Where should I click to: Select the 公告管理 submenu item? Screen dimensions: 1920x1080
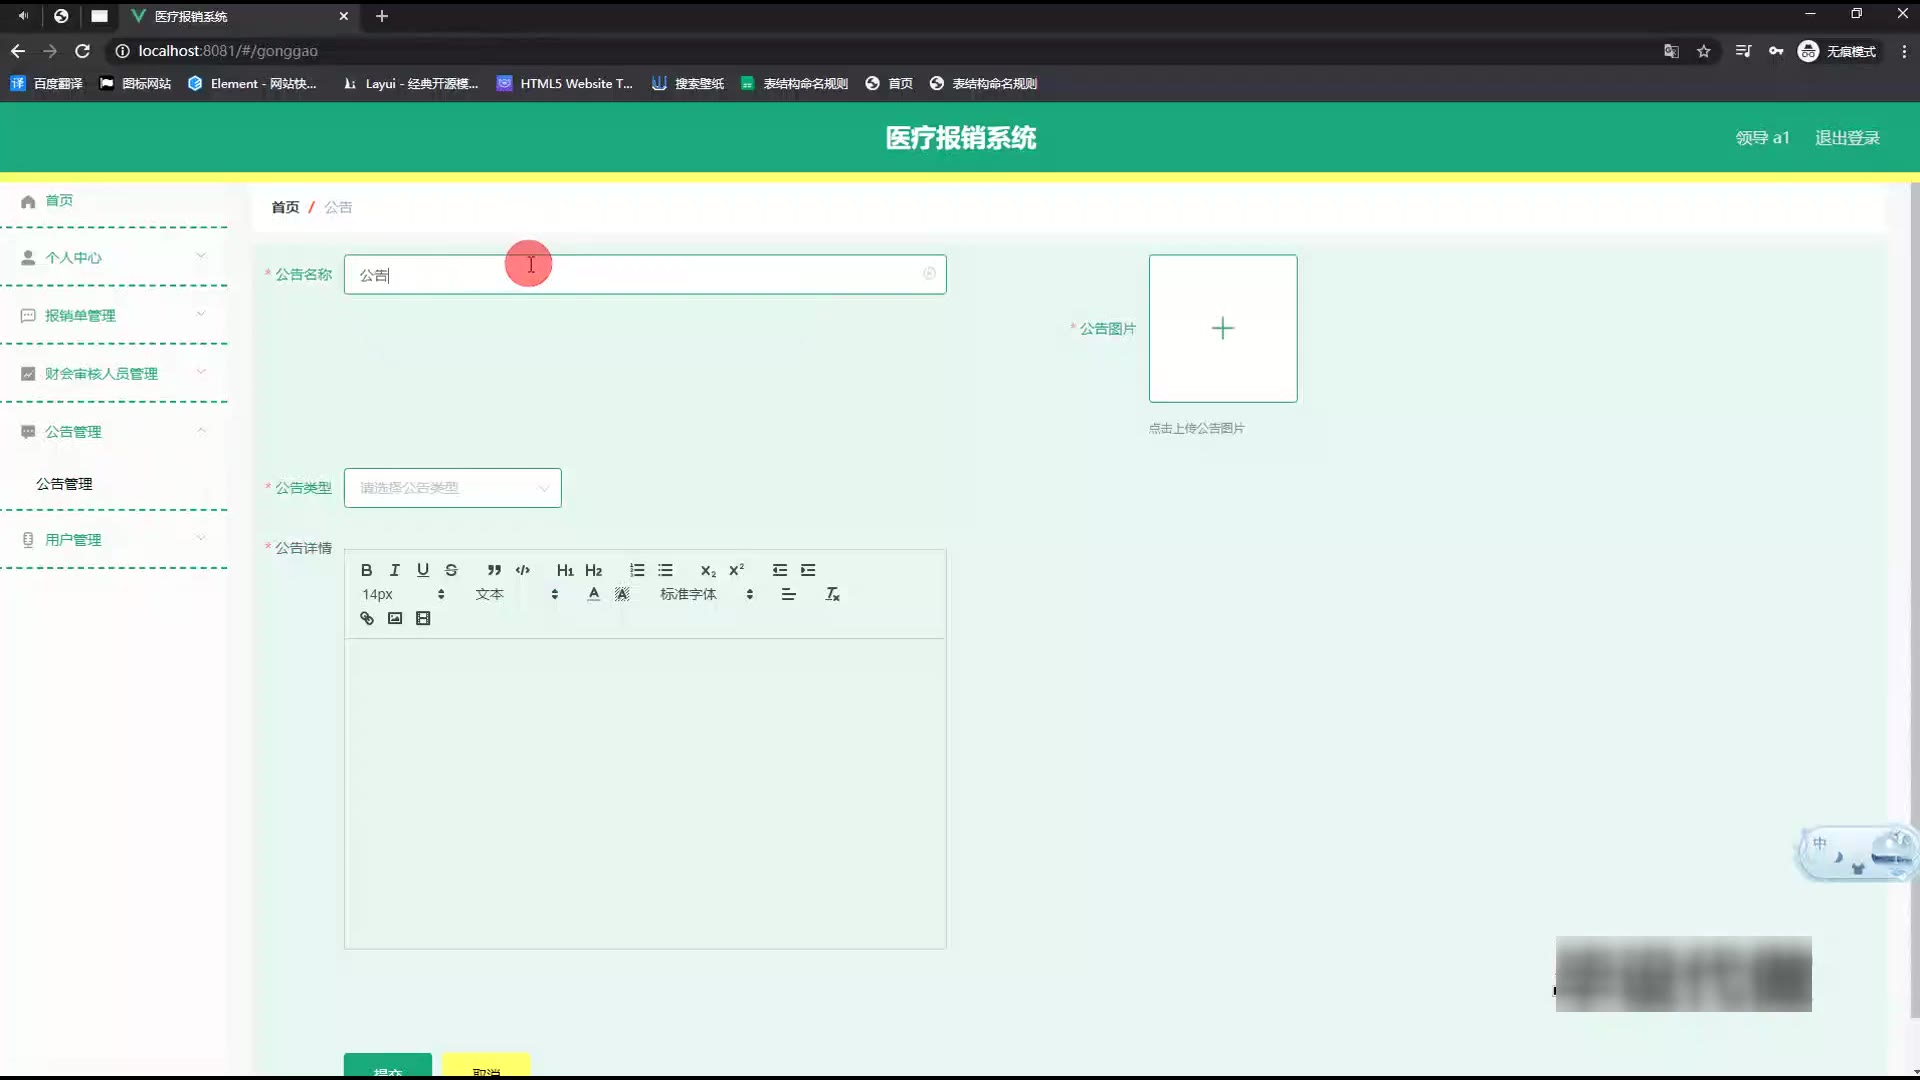(x=64, y=484)
